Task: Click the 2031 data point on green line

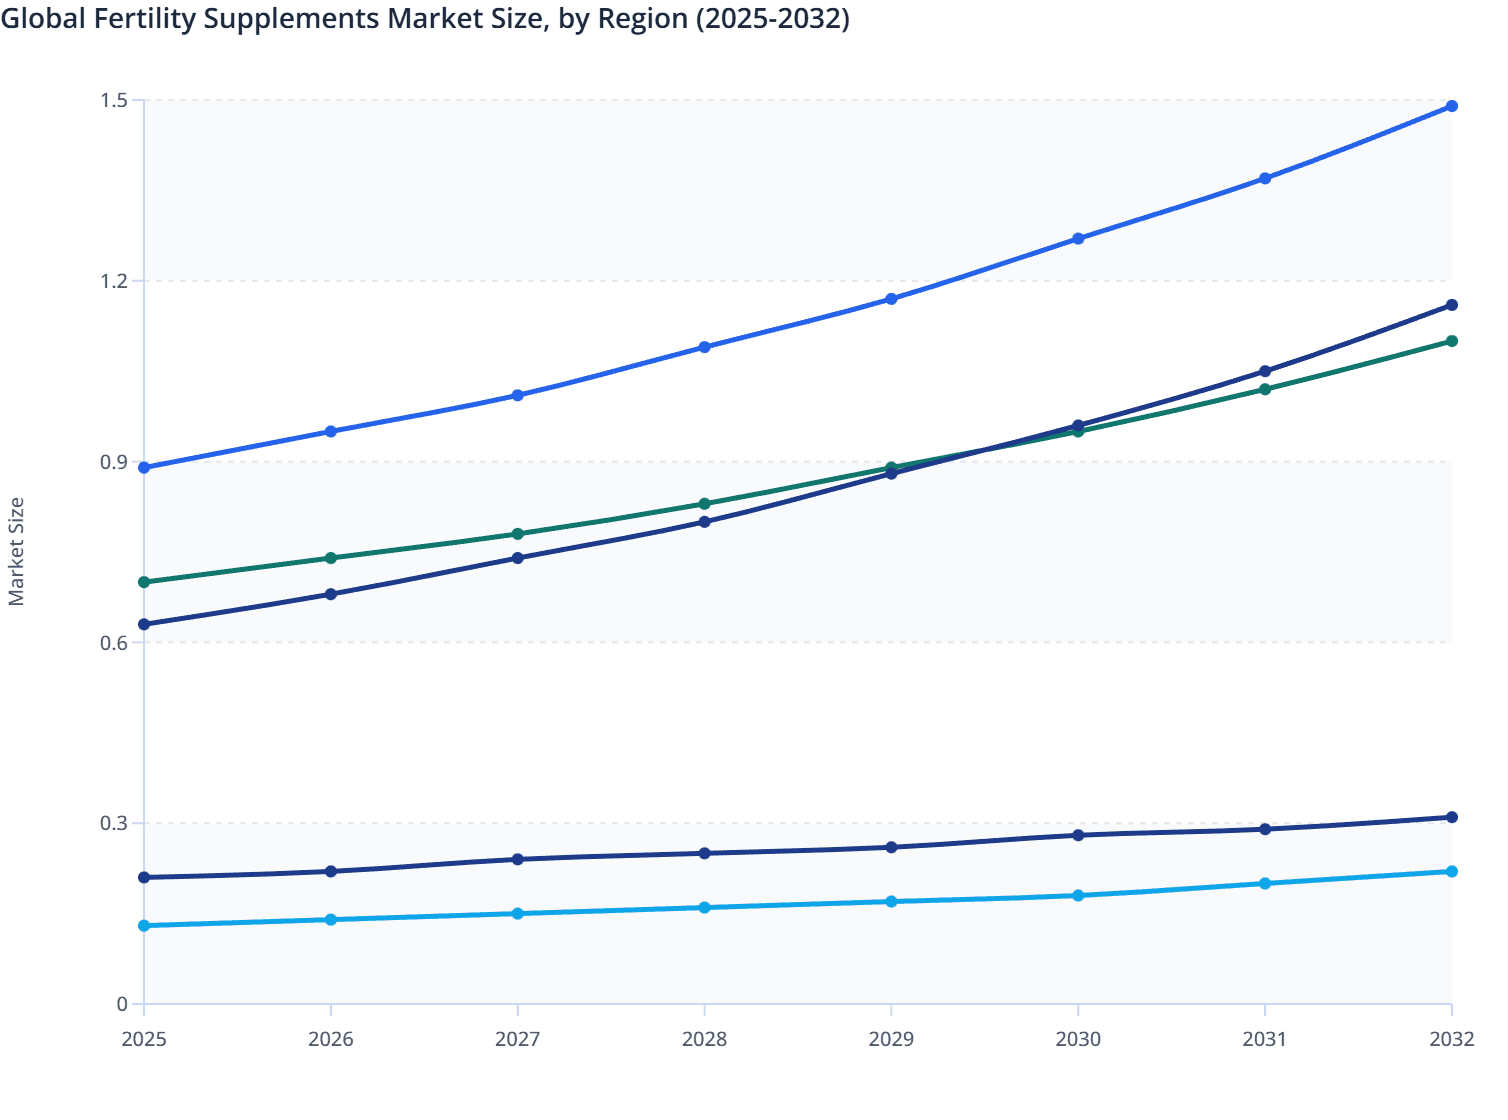Action: click(x=1264, y=390)
